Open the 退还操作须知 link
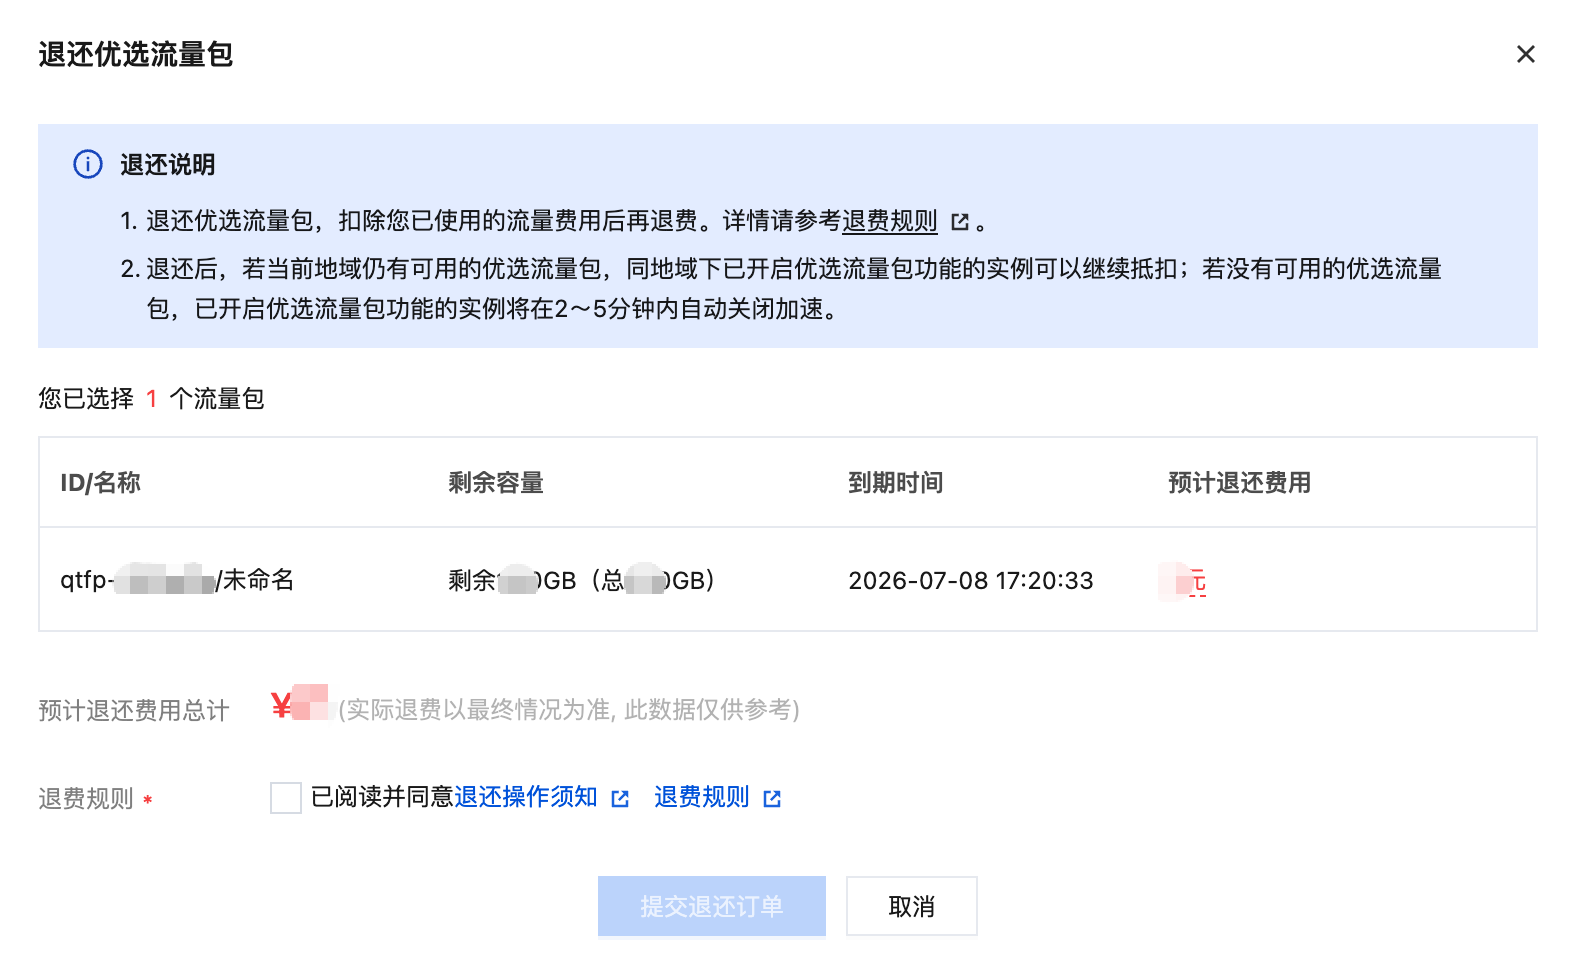This screenshot has width=1582, height=974. click(525, 797)
